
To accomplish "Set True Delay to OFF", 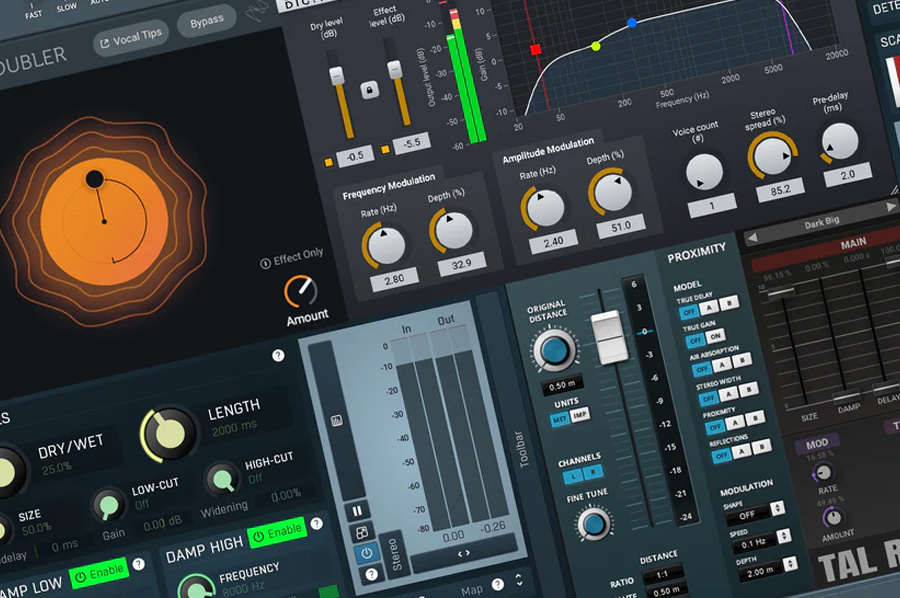I will pyautogui.click(x=689, y=312).
